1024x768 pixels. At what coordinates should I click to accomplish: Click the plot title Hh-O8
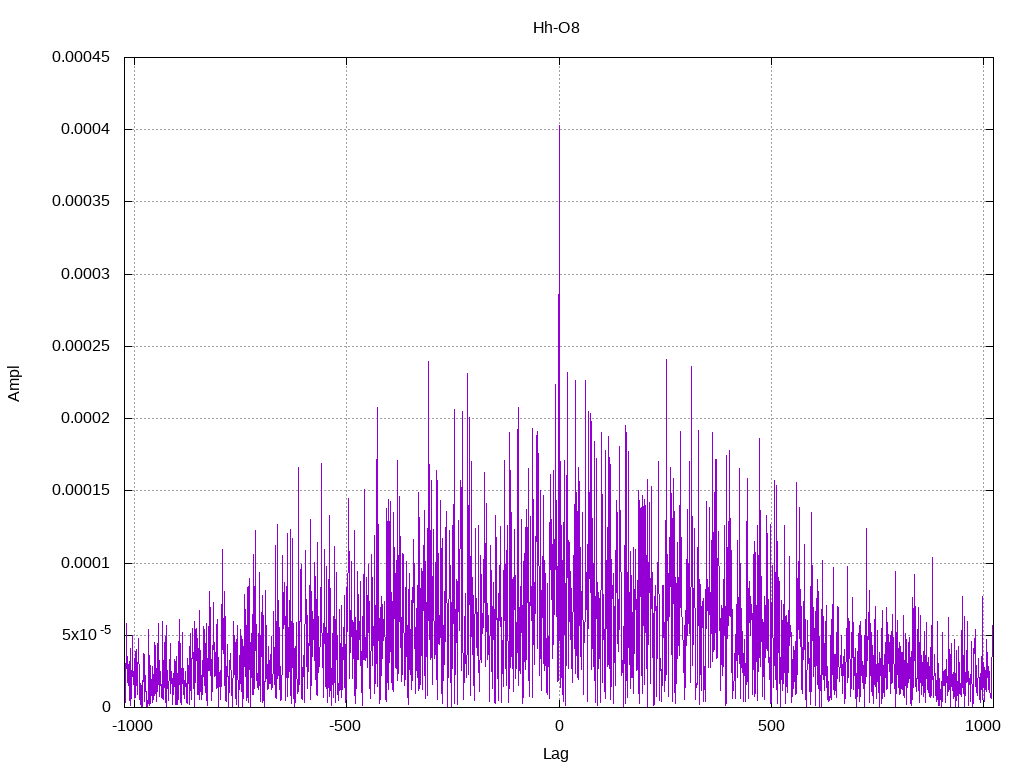pyautogui.click(x=556, y=28)
